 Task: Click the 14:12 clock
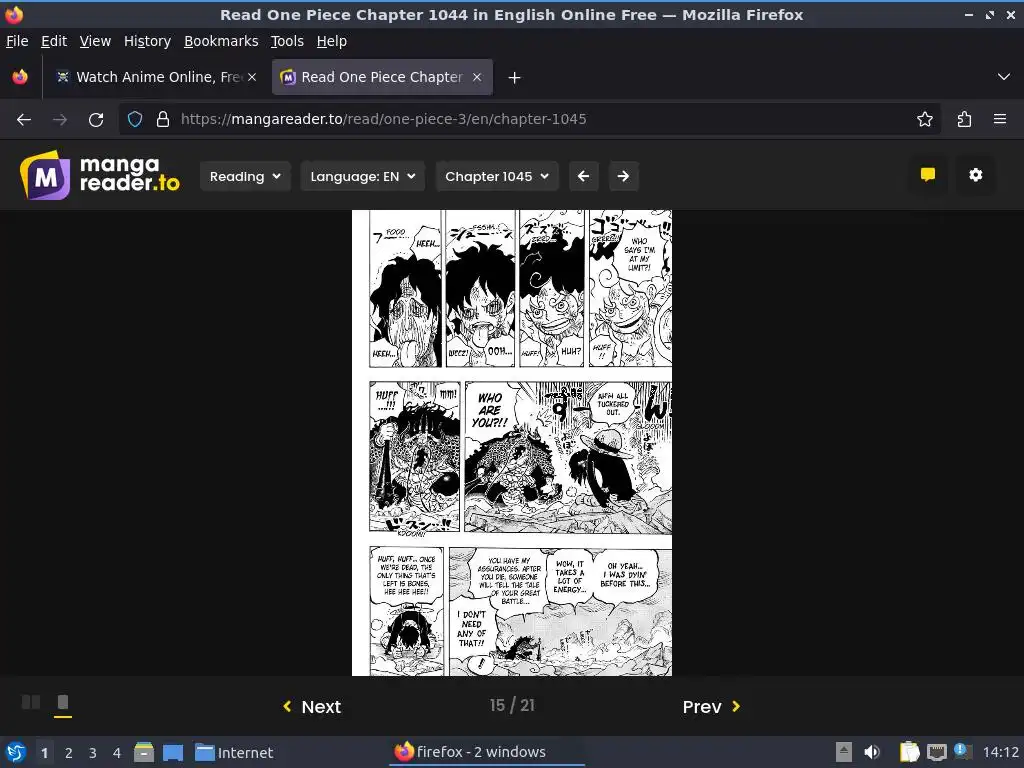[x=1000, y=752]
